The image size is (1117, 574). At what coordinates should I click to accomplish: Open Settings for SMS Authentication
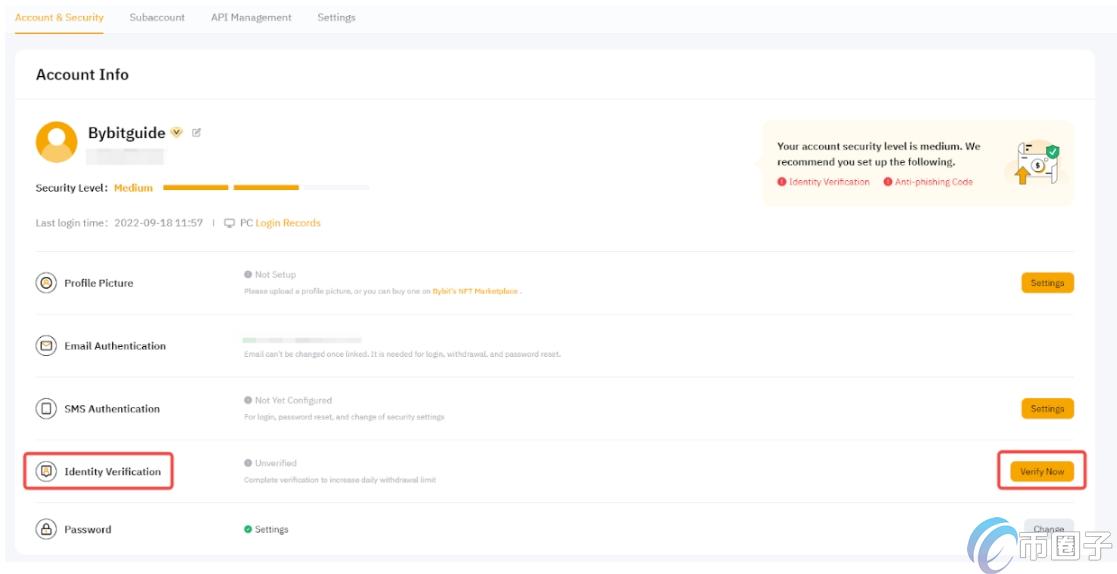[x=1047, y=409]
